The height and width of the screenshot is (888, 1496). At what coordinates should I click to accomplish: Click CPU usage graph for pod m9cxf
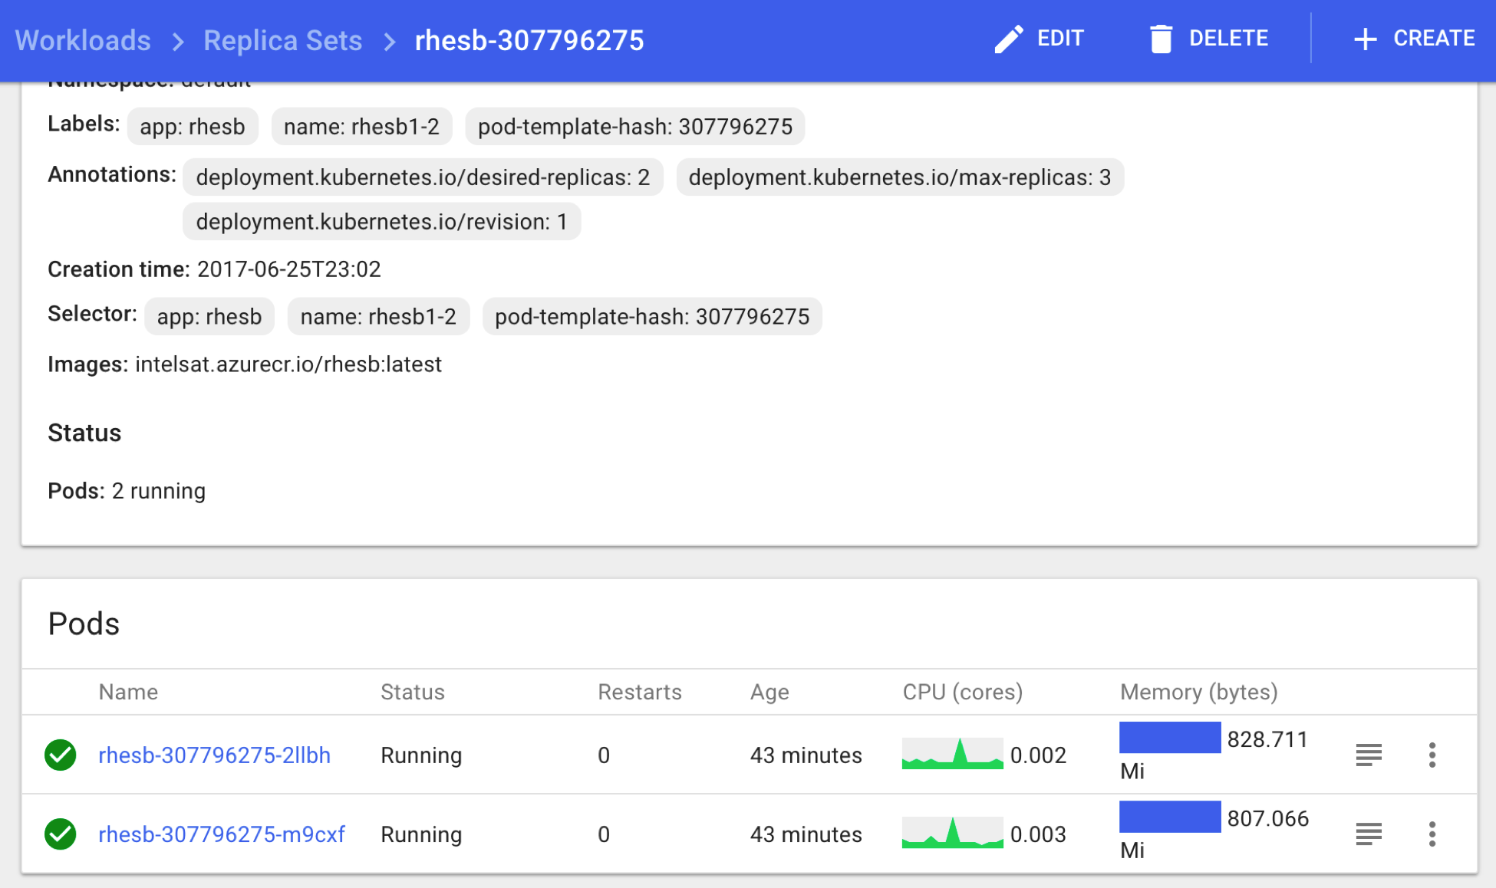coord(952,833)
